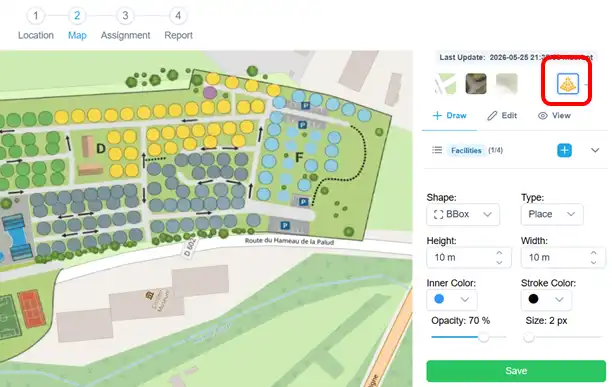Click the stroke Size slider handle
This screenshot has height=387, width=612.
tap(528, 337)
